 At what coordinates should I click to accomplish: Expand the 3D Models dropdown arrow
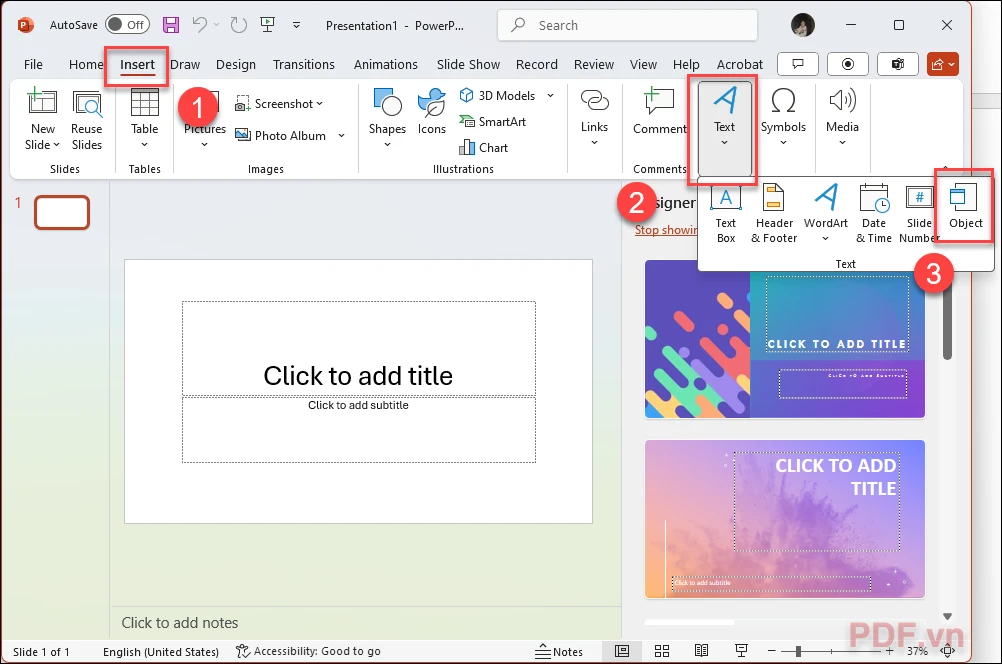550,95
